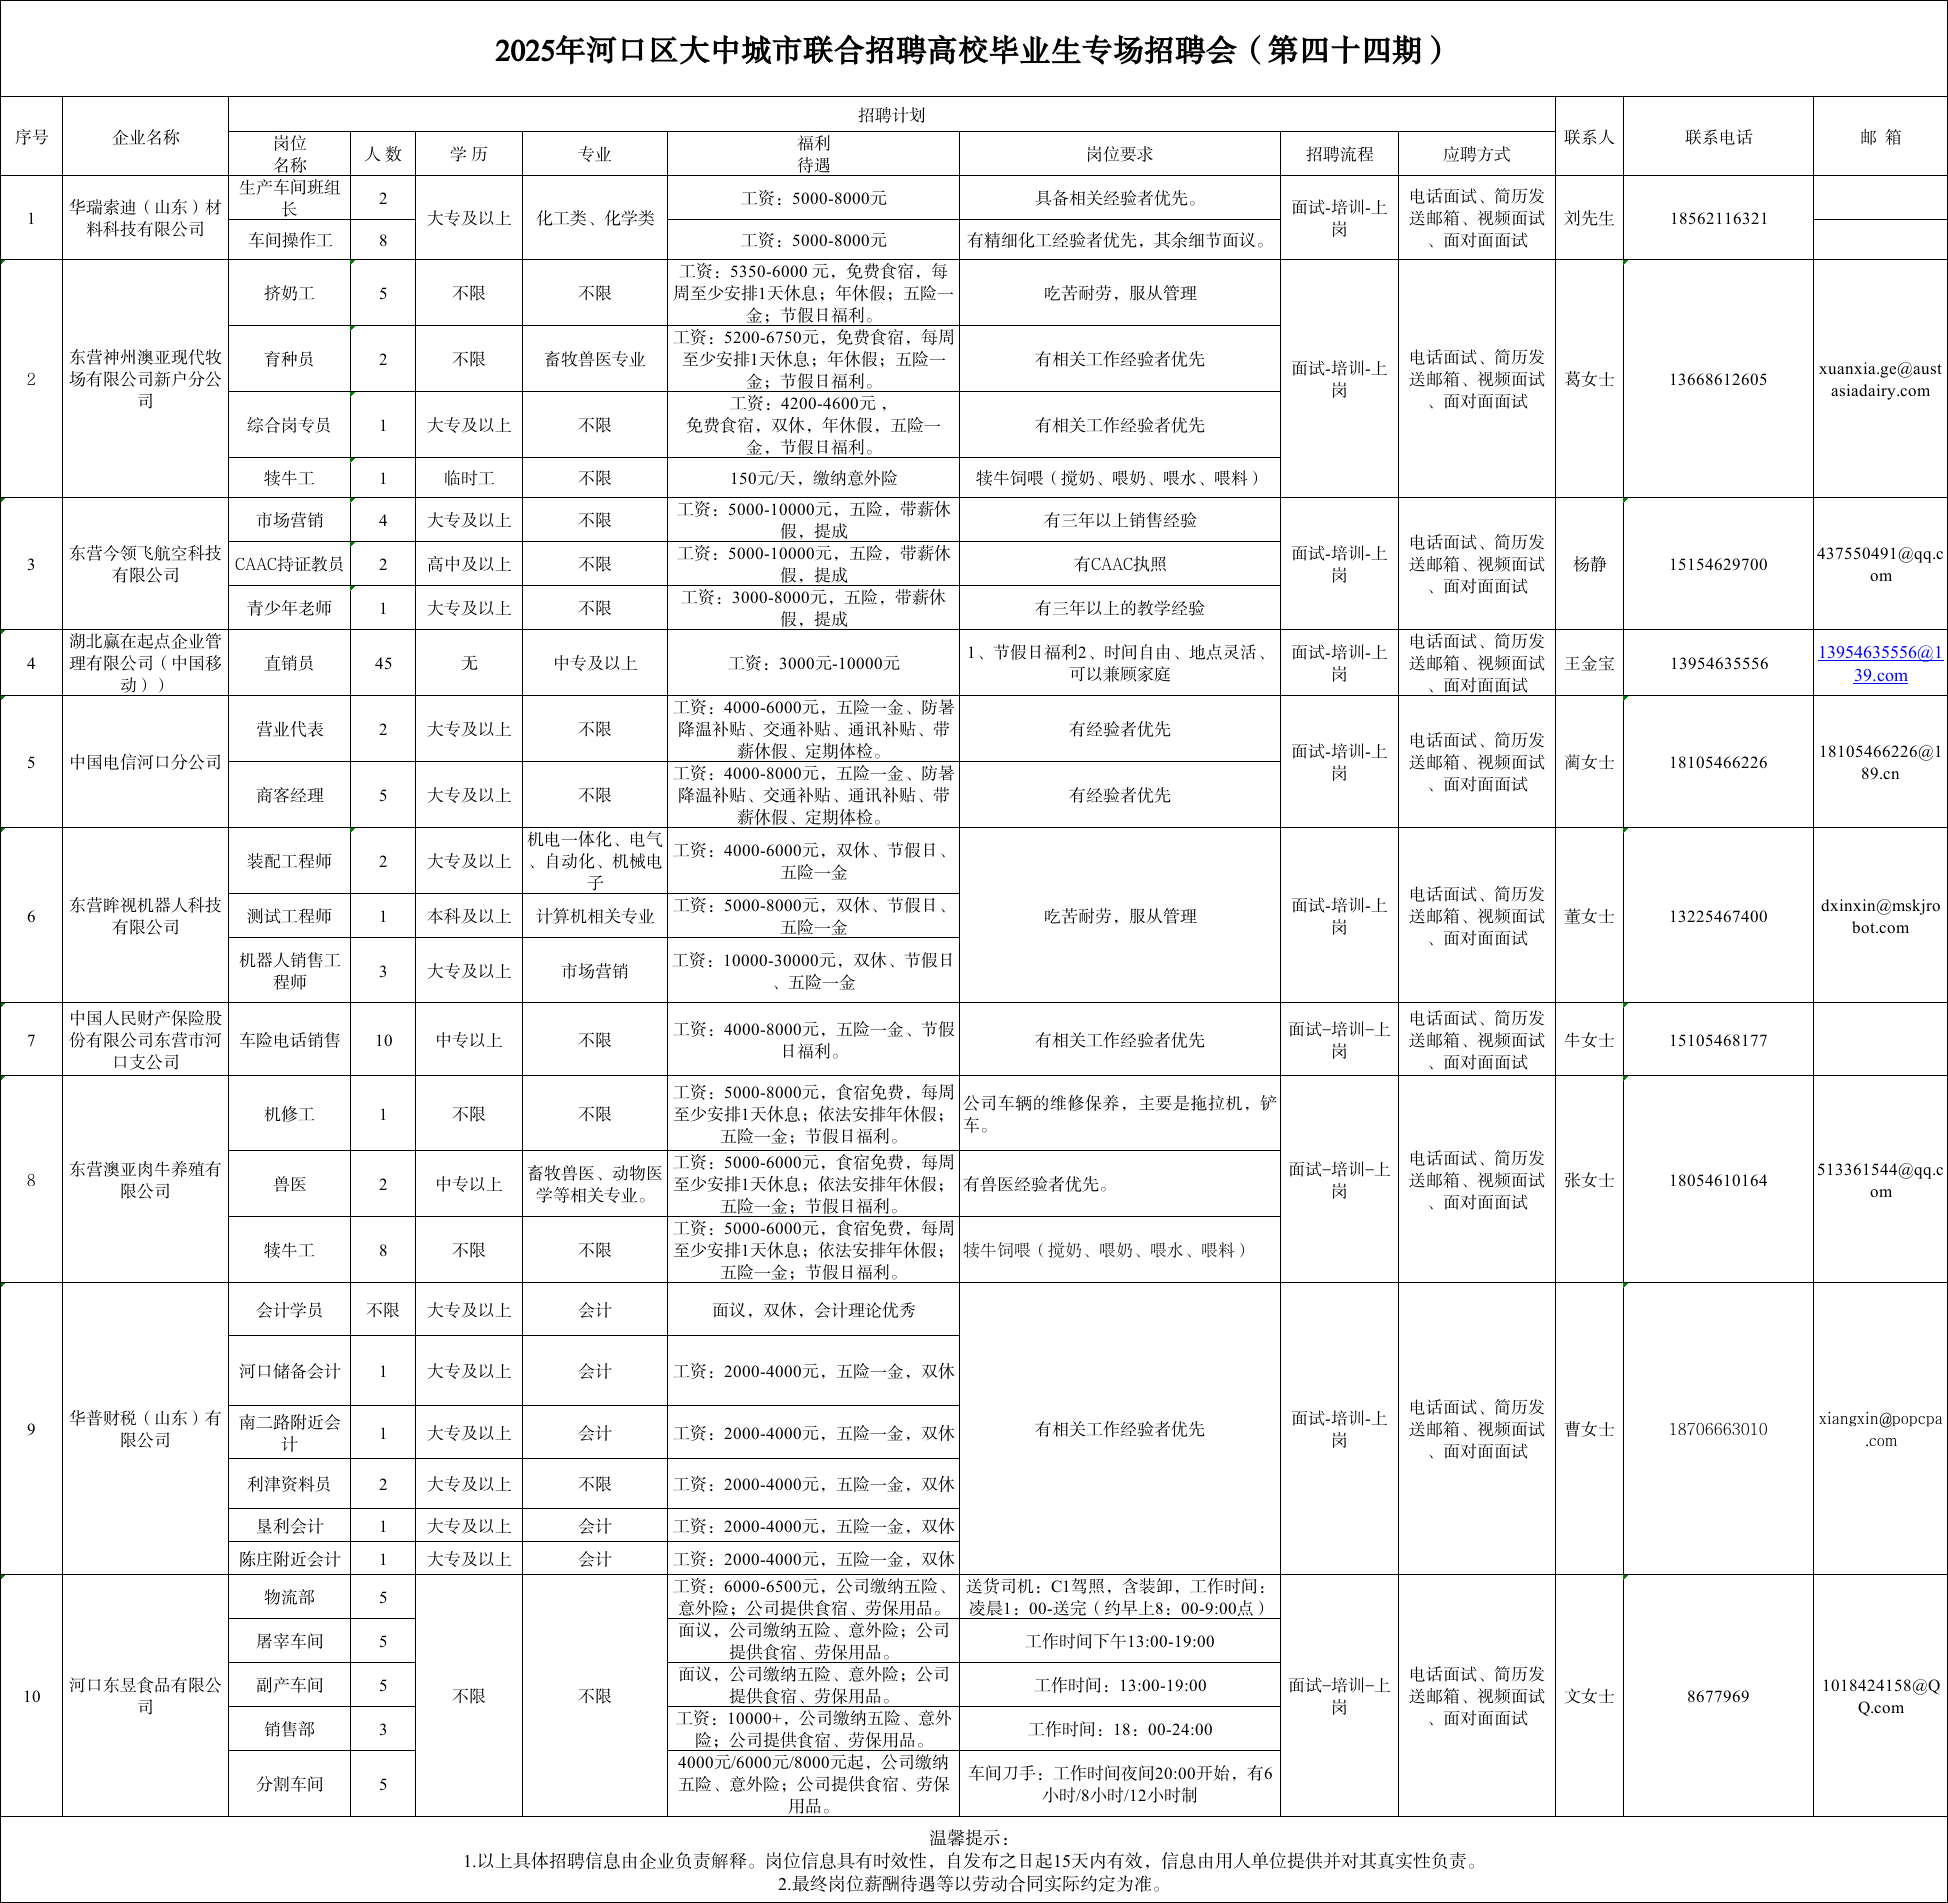This screenshot has width=1948, height=1903.
Task: Click the 华瑞索迪（山东）材料科技有限公司 company cell
Action: 146,218
